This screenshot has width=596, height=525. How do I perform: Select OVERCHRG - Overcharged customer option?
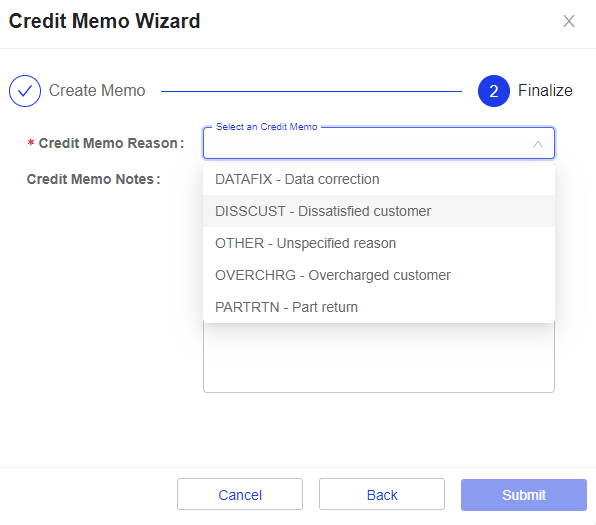tap(379, 275)
